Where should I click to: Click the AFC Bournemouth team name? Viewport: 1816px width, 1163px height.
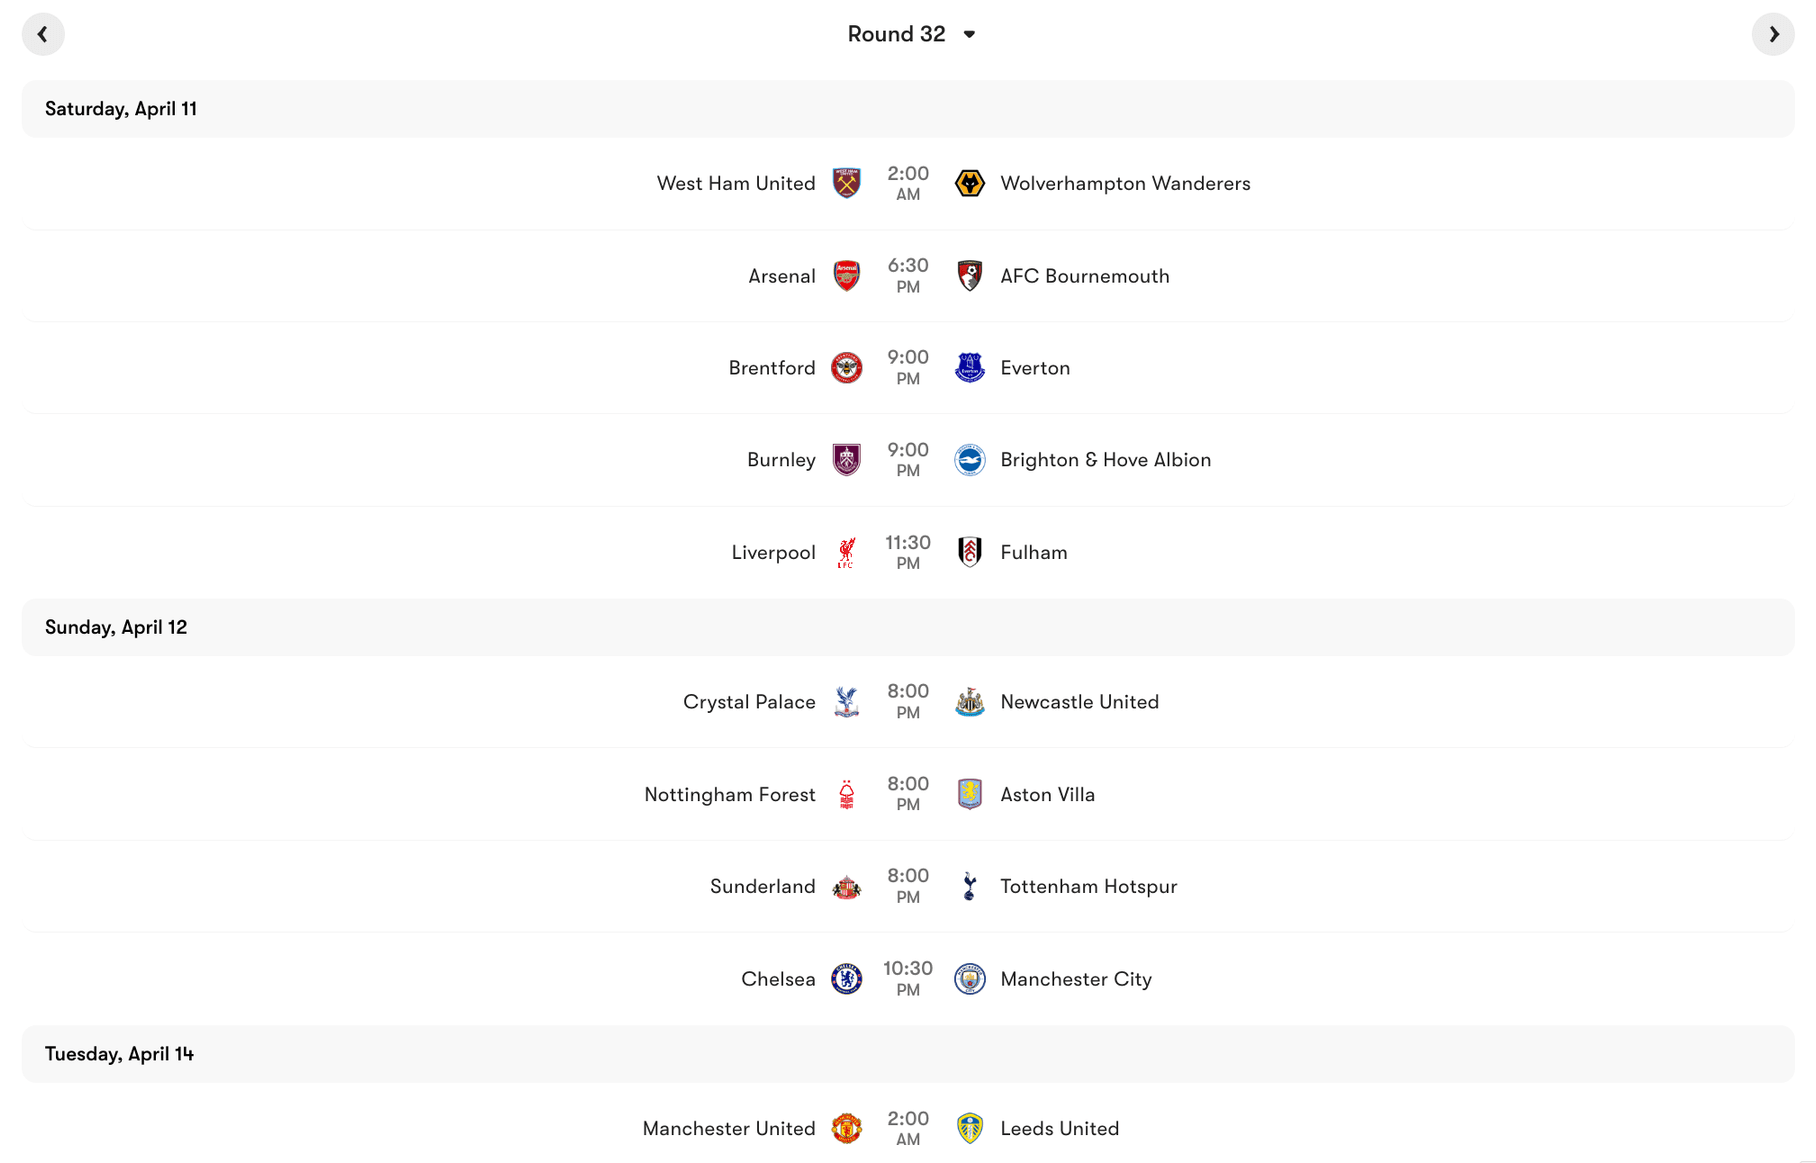pyautogui.click(x=1085, y=275)
